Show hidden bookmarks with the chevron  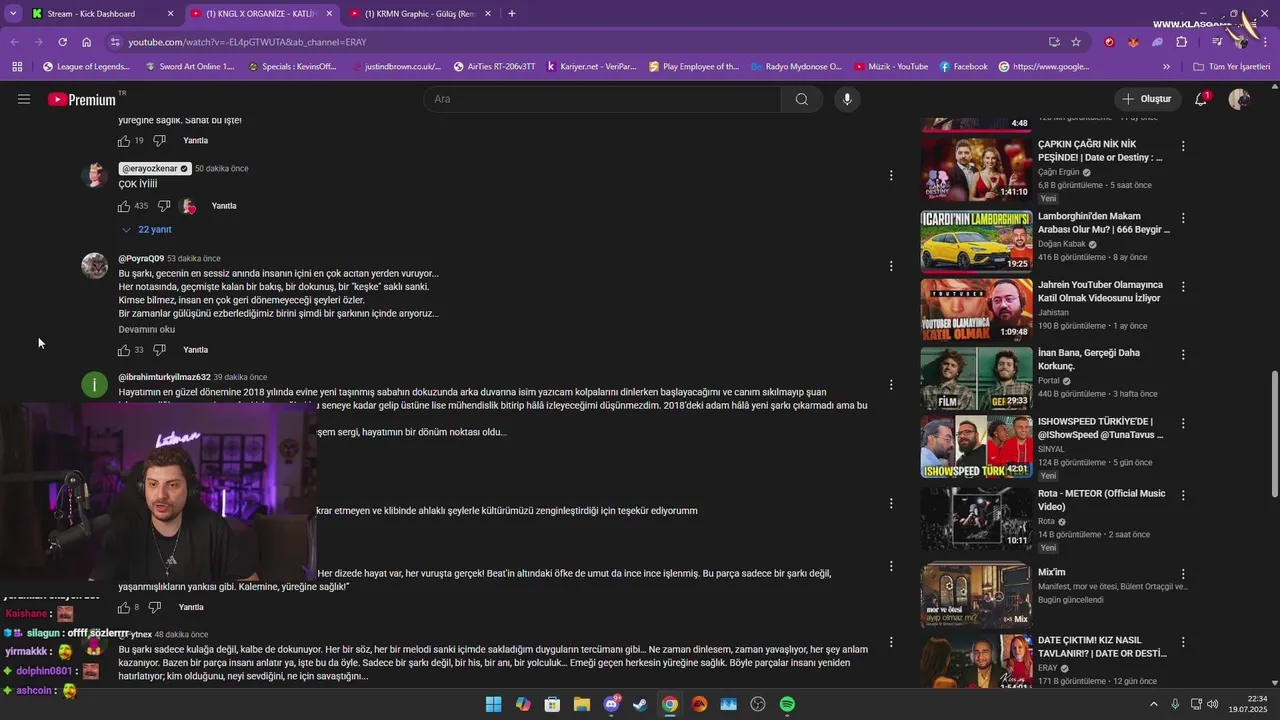[1166, 67]
